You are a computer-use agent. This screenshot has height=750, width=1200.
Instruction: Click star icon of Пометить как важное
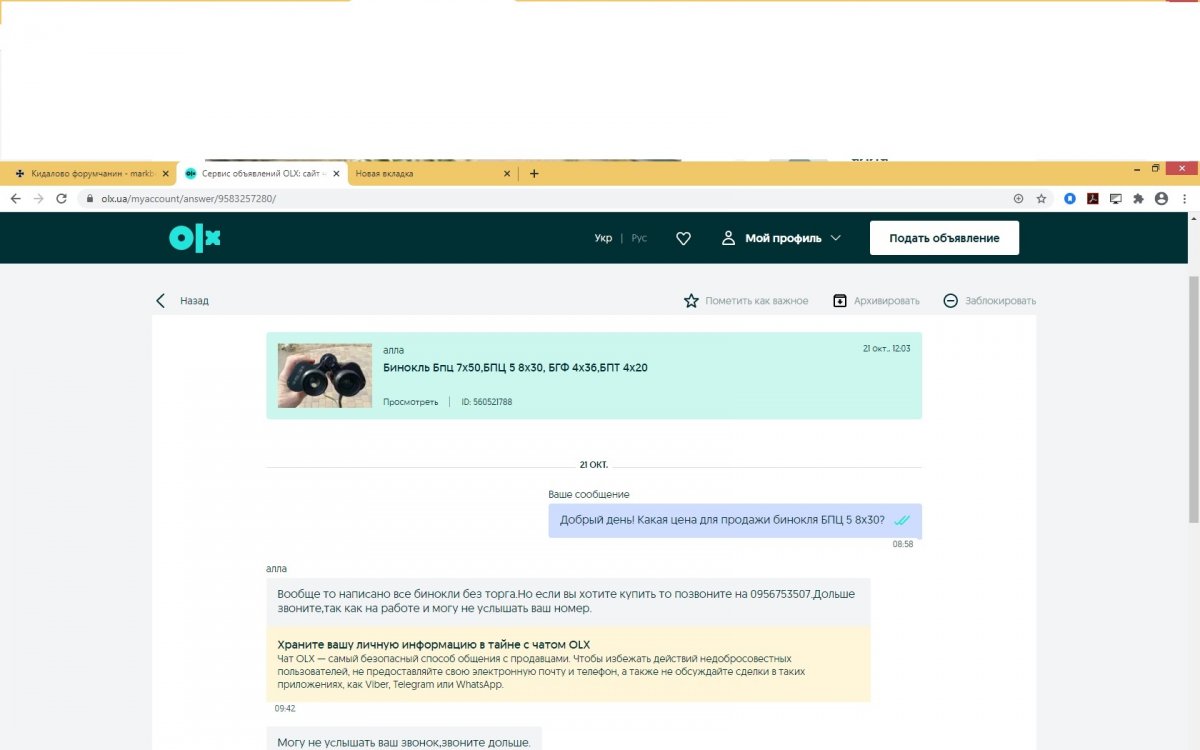point(691,300)
